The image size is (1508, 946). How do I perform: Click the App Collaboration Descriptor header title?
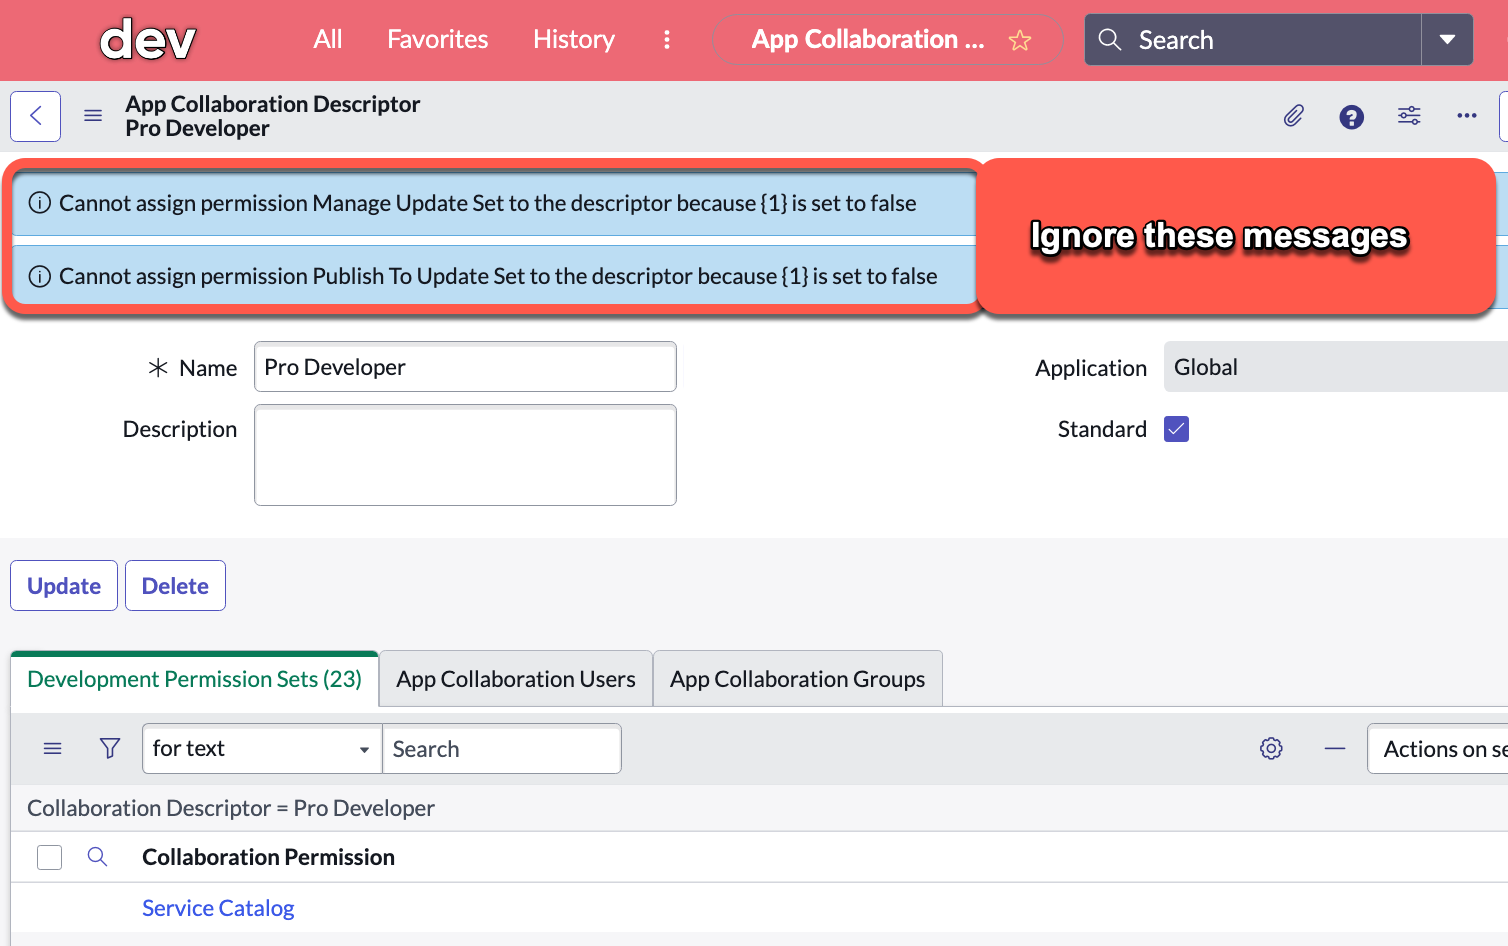tap(273, 104)
